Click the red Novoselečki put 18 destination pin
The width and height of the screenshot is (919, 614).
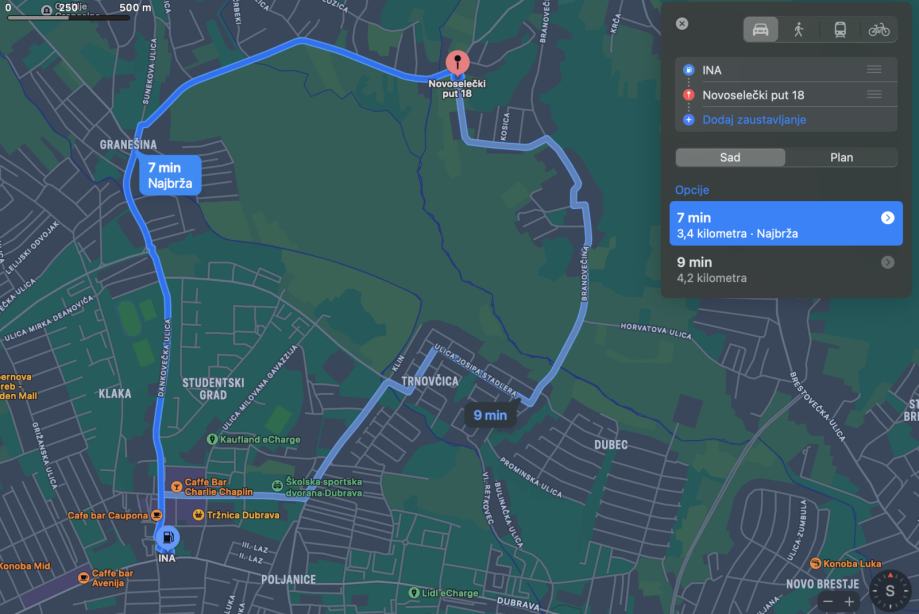coord(457,63)
